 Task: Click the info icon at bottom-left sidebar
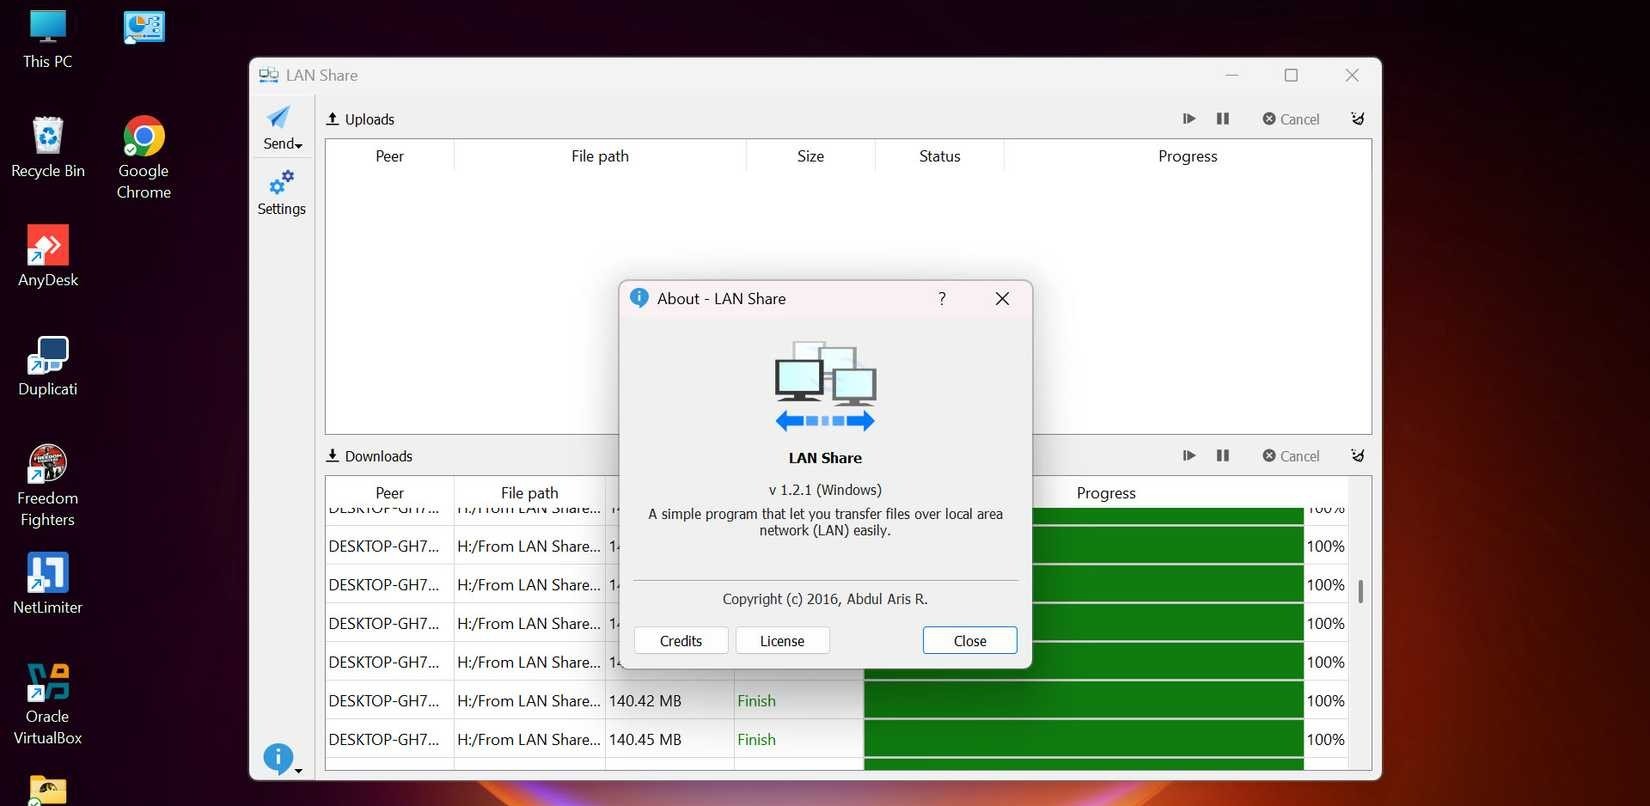point(279,759)
